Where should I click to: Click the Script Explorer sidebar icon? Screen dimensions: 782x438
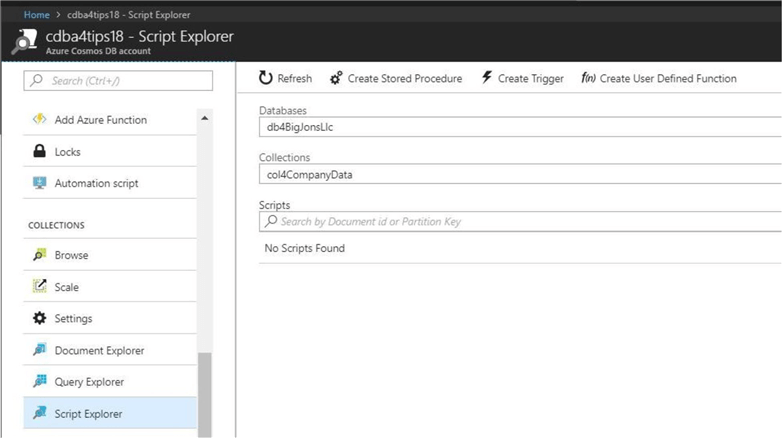pos(39,413)
